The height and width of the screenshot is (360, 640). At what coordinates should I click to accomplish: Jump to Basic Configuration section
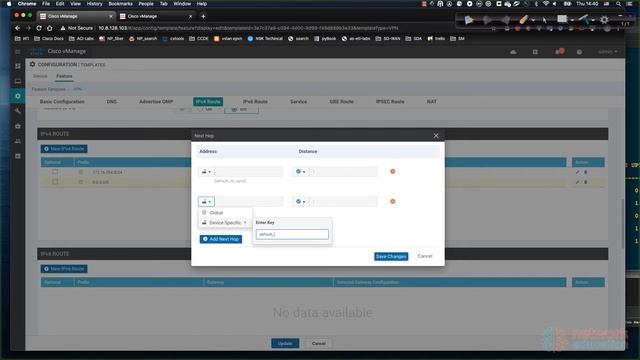[62, 102]
